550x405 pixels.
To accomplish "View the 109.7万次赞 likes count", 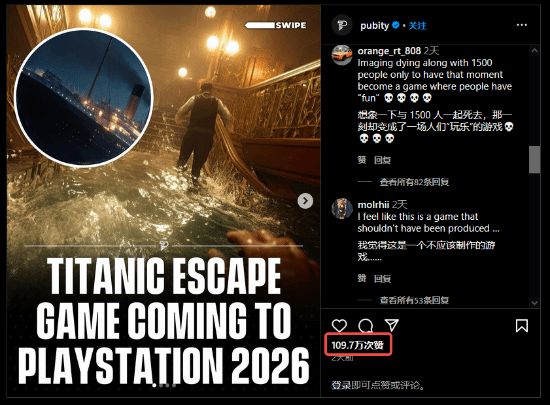I will click(357, 345).
